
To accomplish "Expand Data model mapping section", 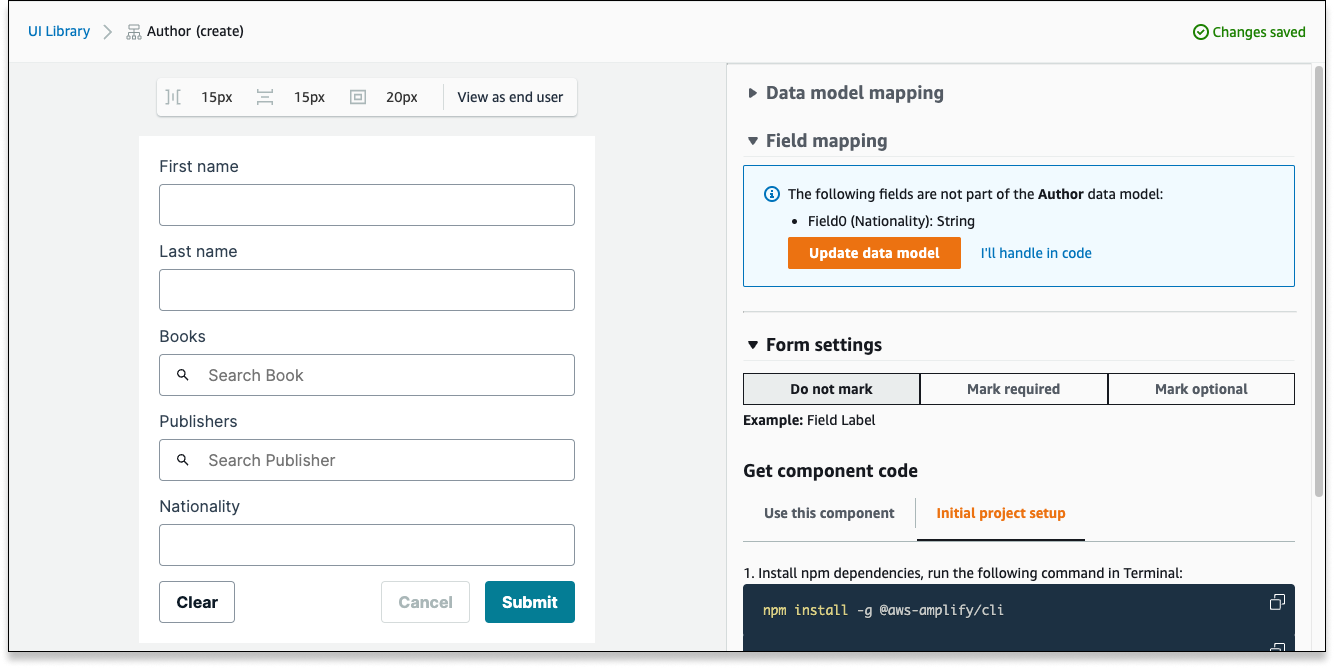I will (845, 93).
